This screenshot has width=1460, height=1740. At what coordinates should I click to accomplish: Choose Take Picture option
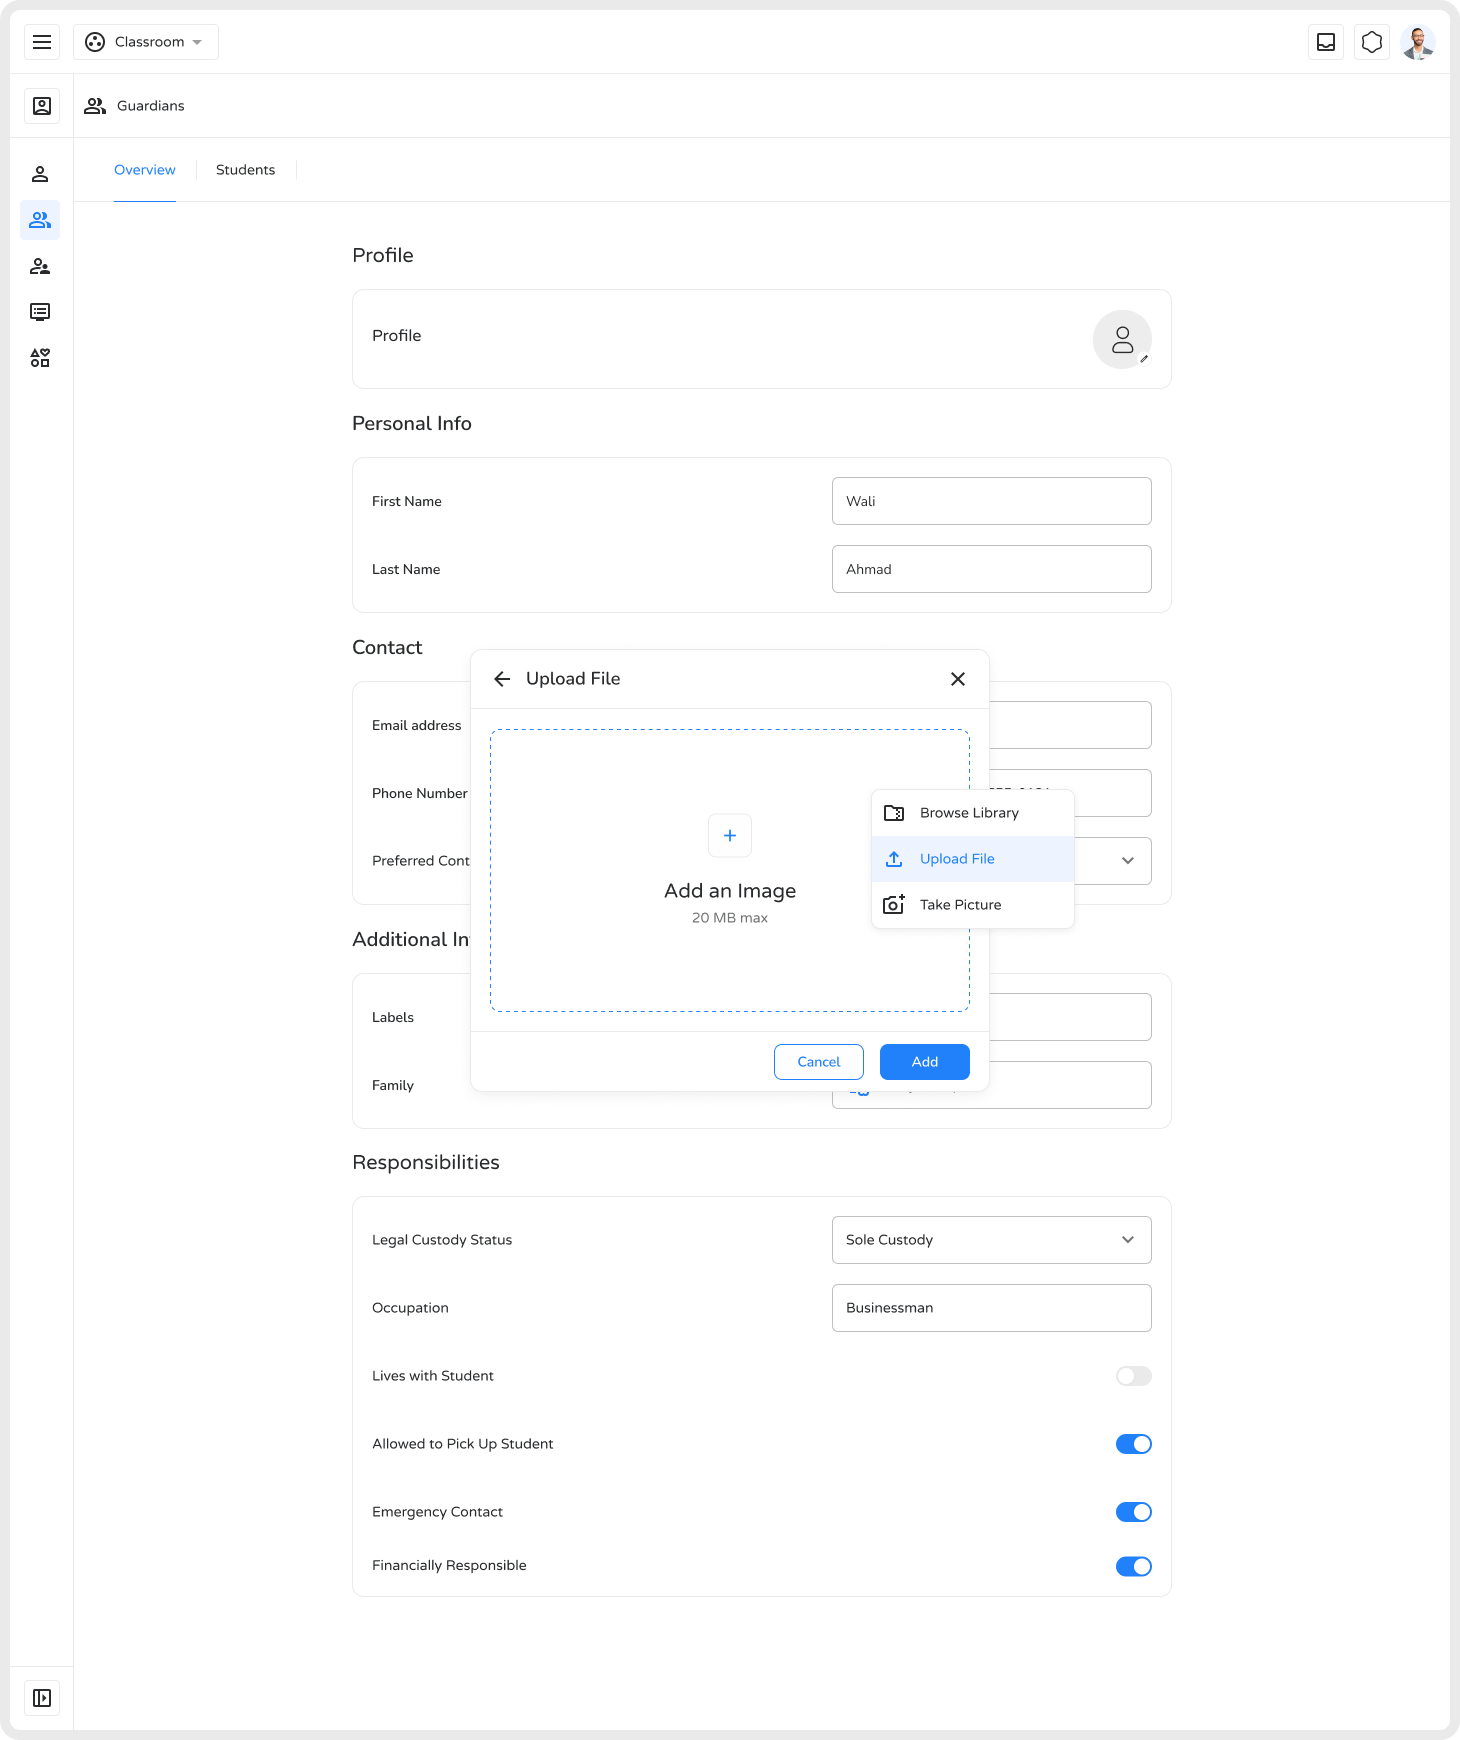[960, 905]
